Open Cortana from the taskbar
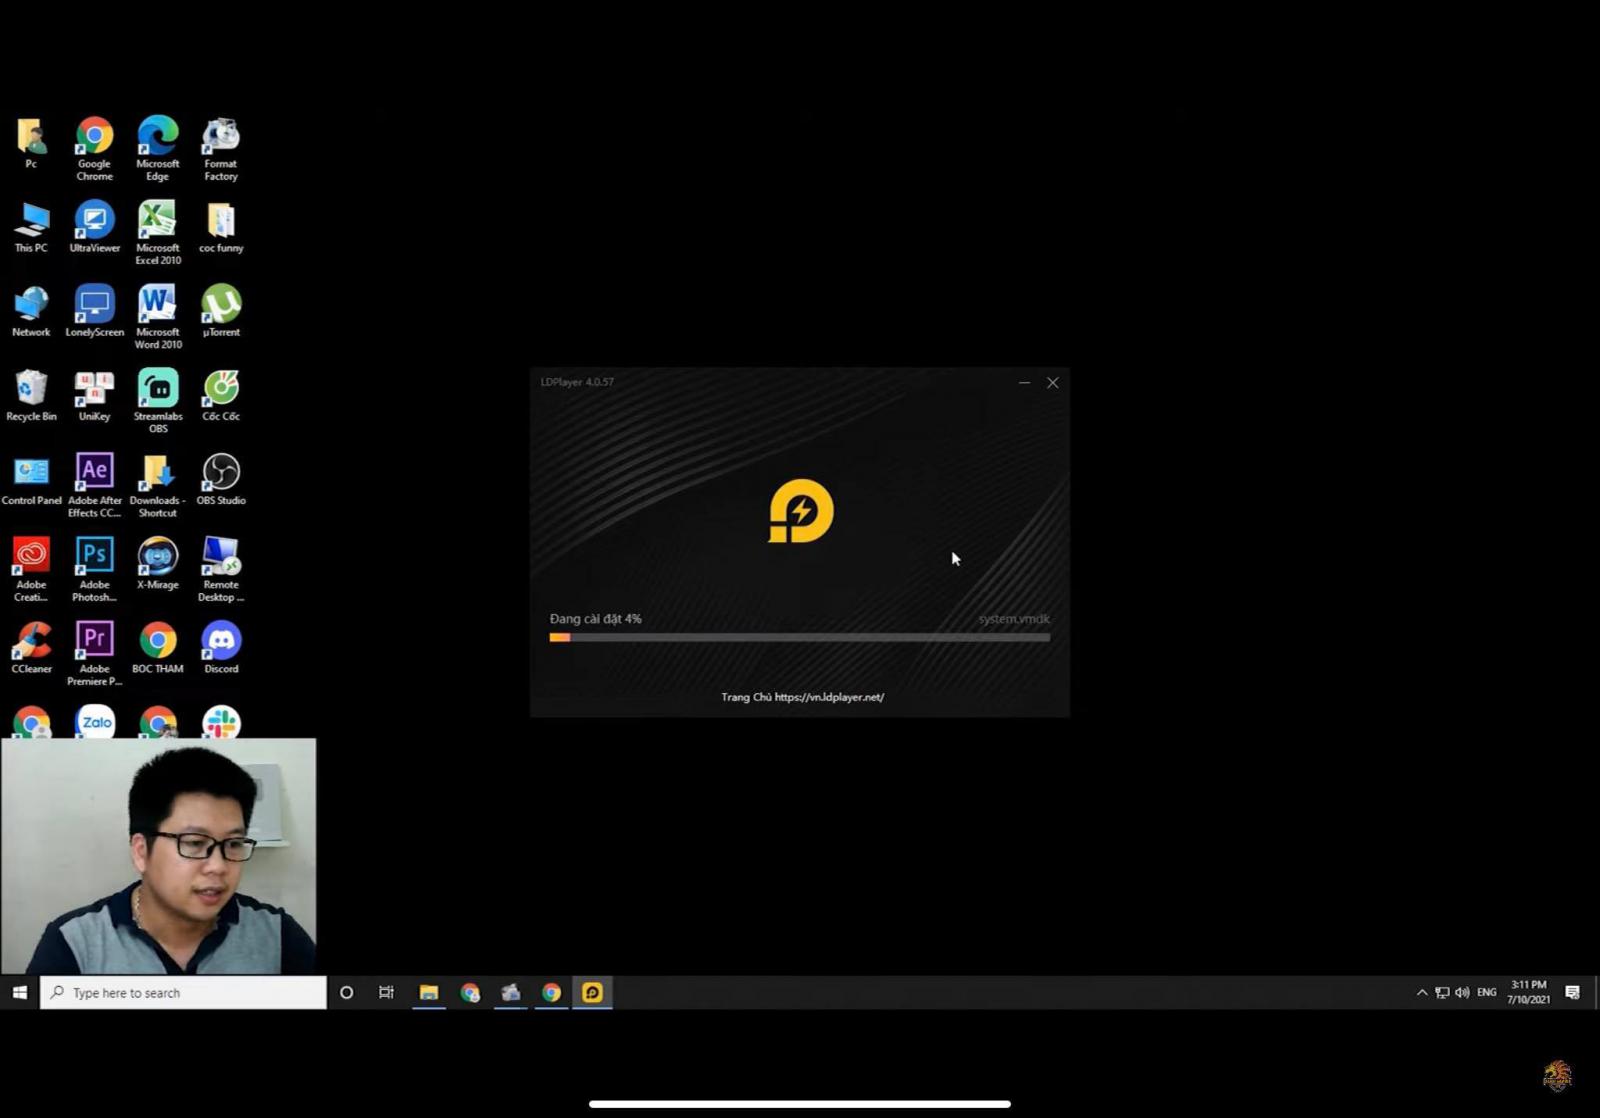This screenshot has height=1118, width=1600. (x=346, y=992)
